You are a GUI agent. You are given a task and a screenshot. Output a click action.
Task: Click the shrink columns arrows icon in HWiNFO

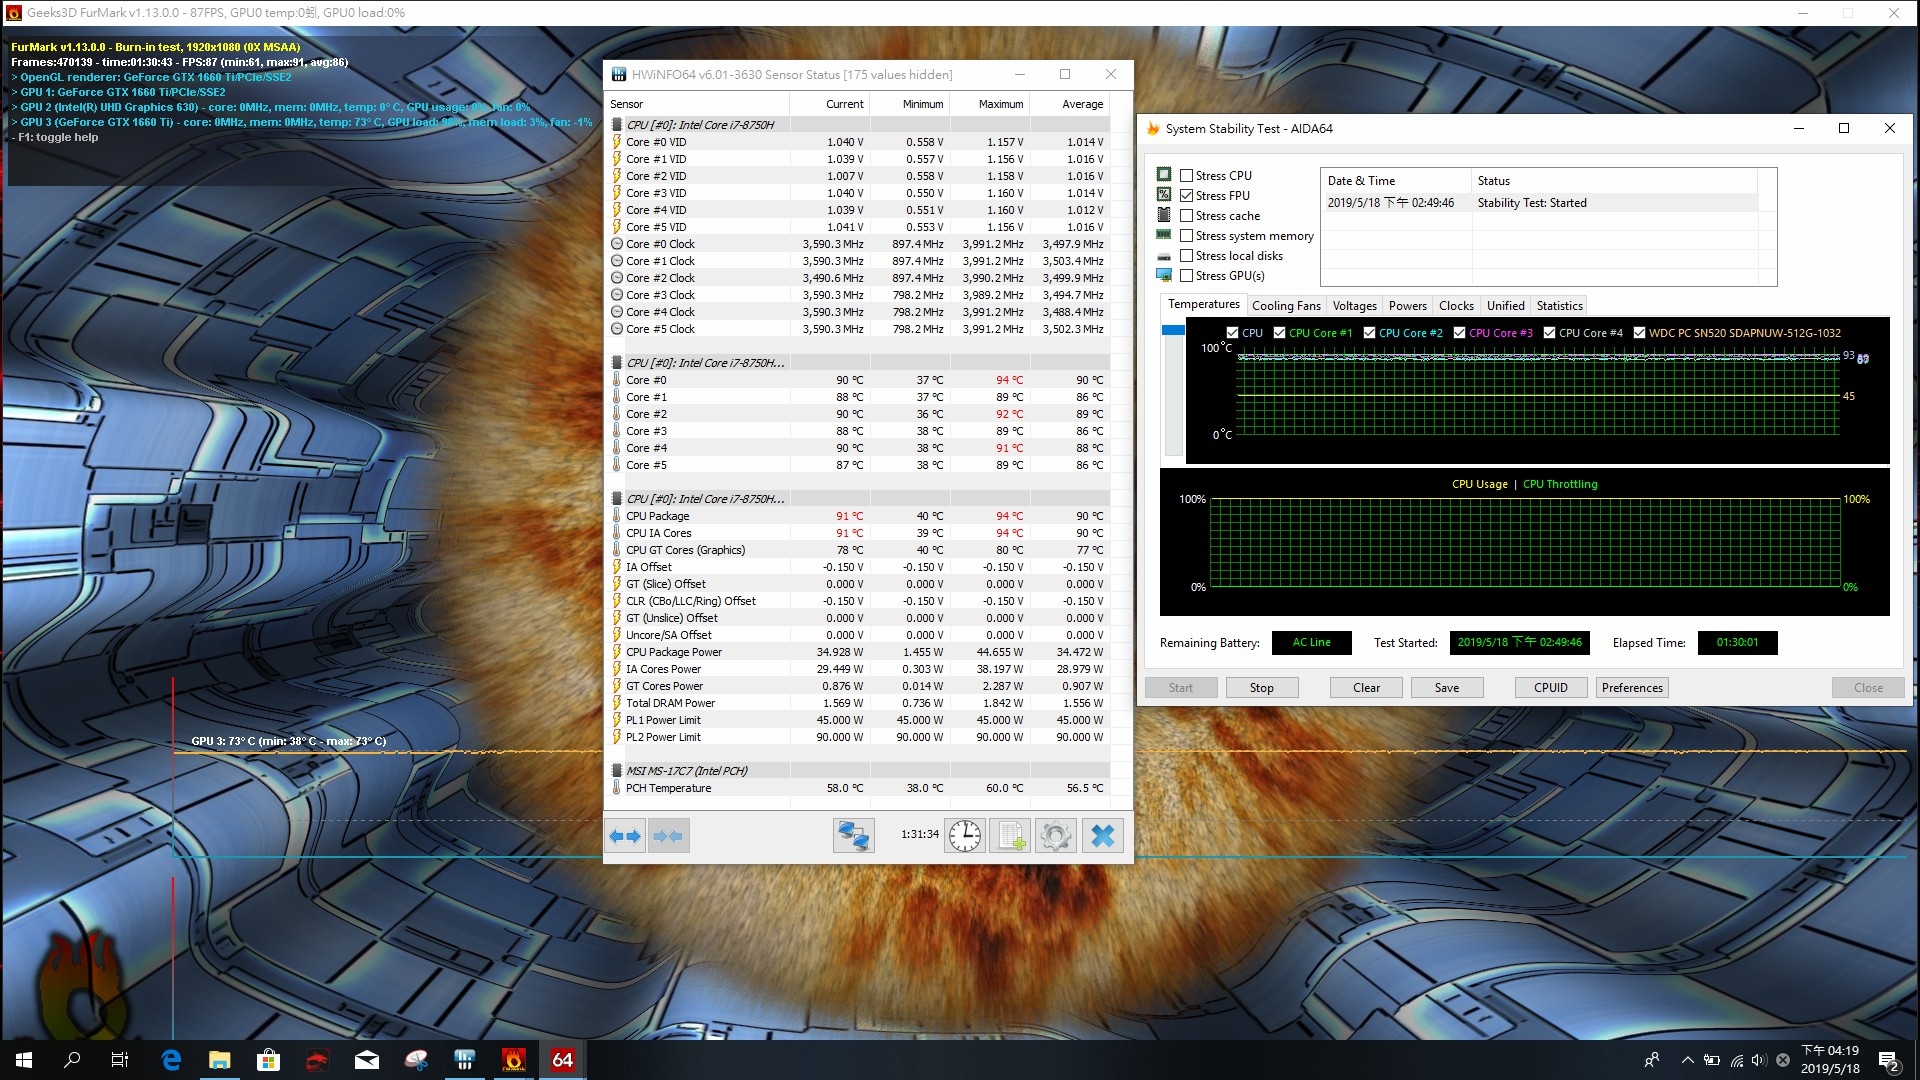tap(668, 836)
